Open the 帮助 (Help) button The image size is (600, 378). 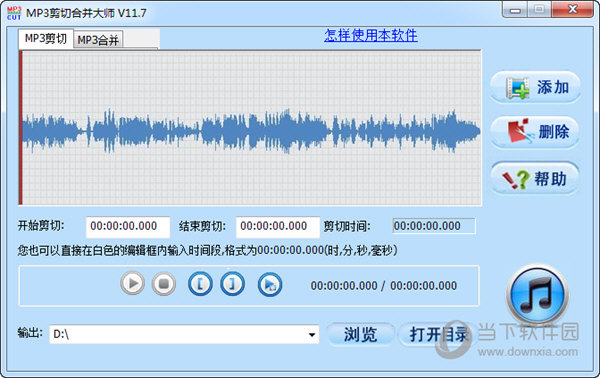coord(535,179)
